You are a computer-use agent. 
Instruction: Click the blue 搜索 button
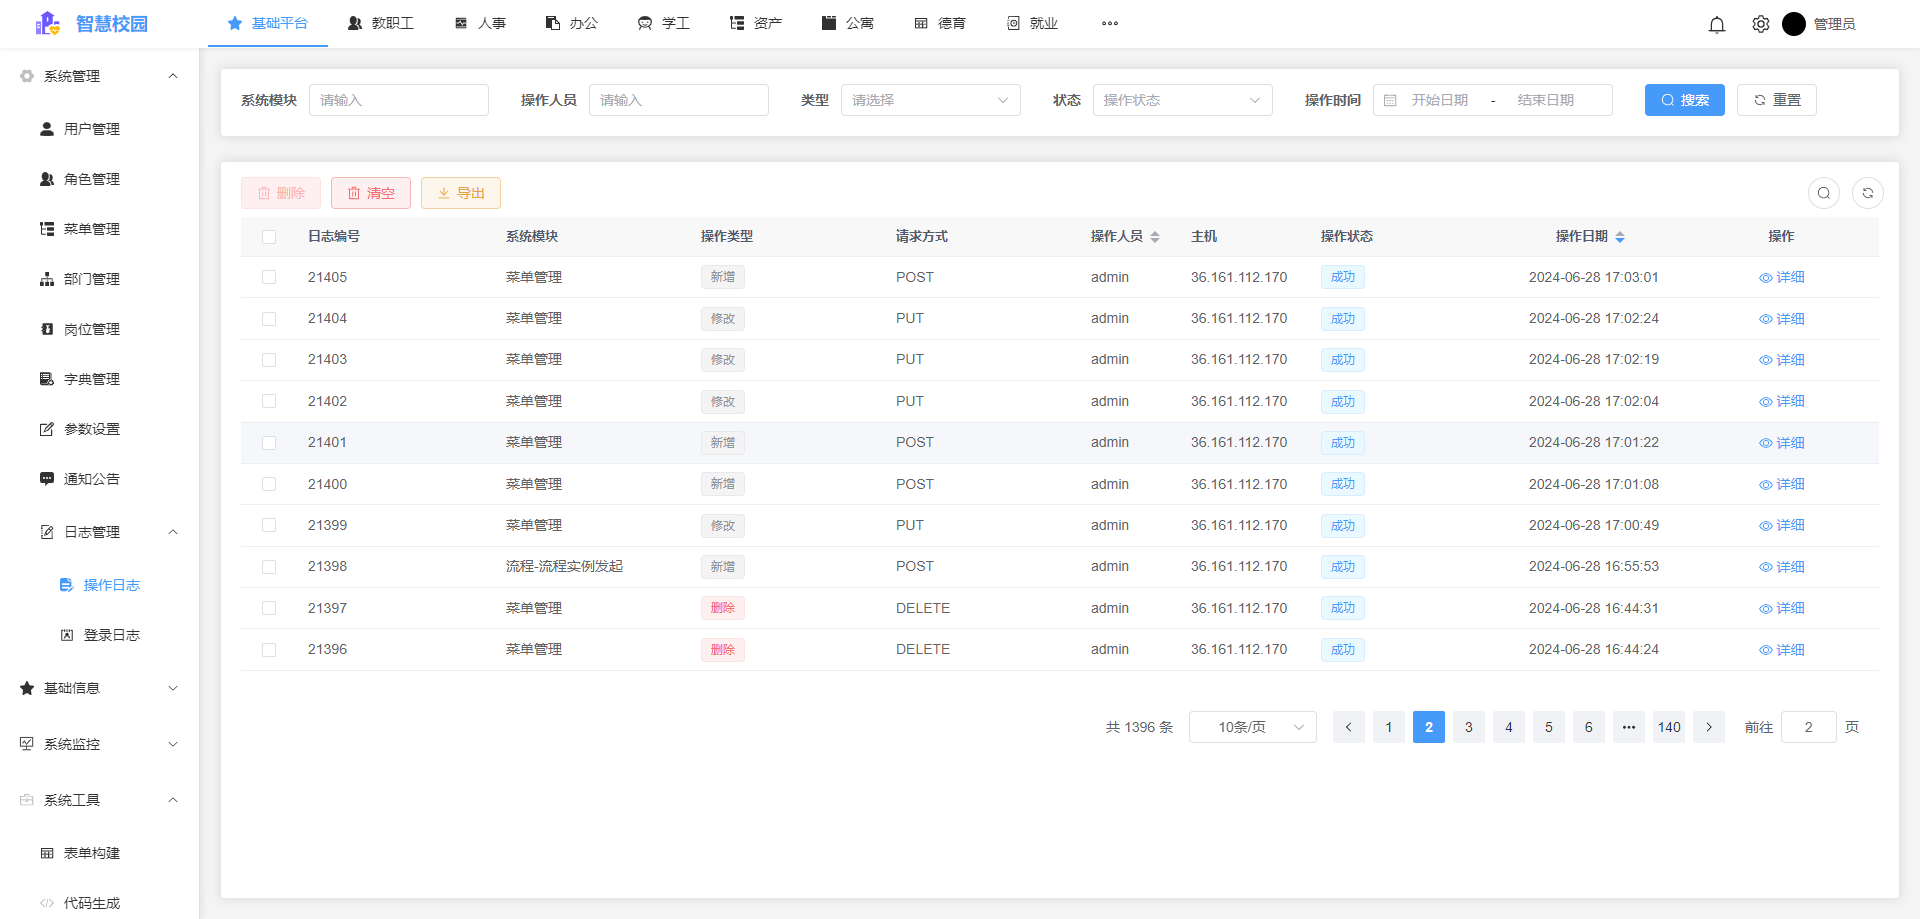tap(1684, 100)
